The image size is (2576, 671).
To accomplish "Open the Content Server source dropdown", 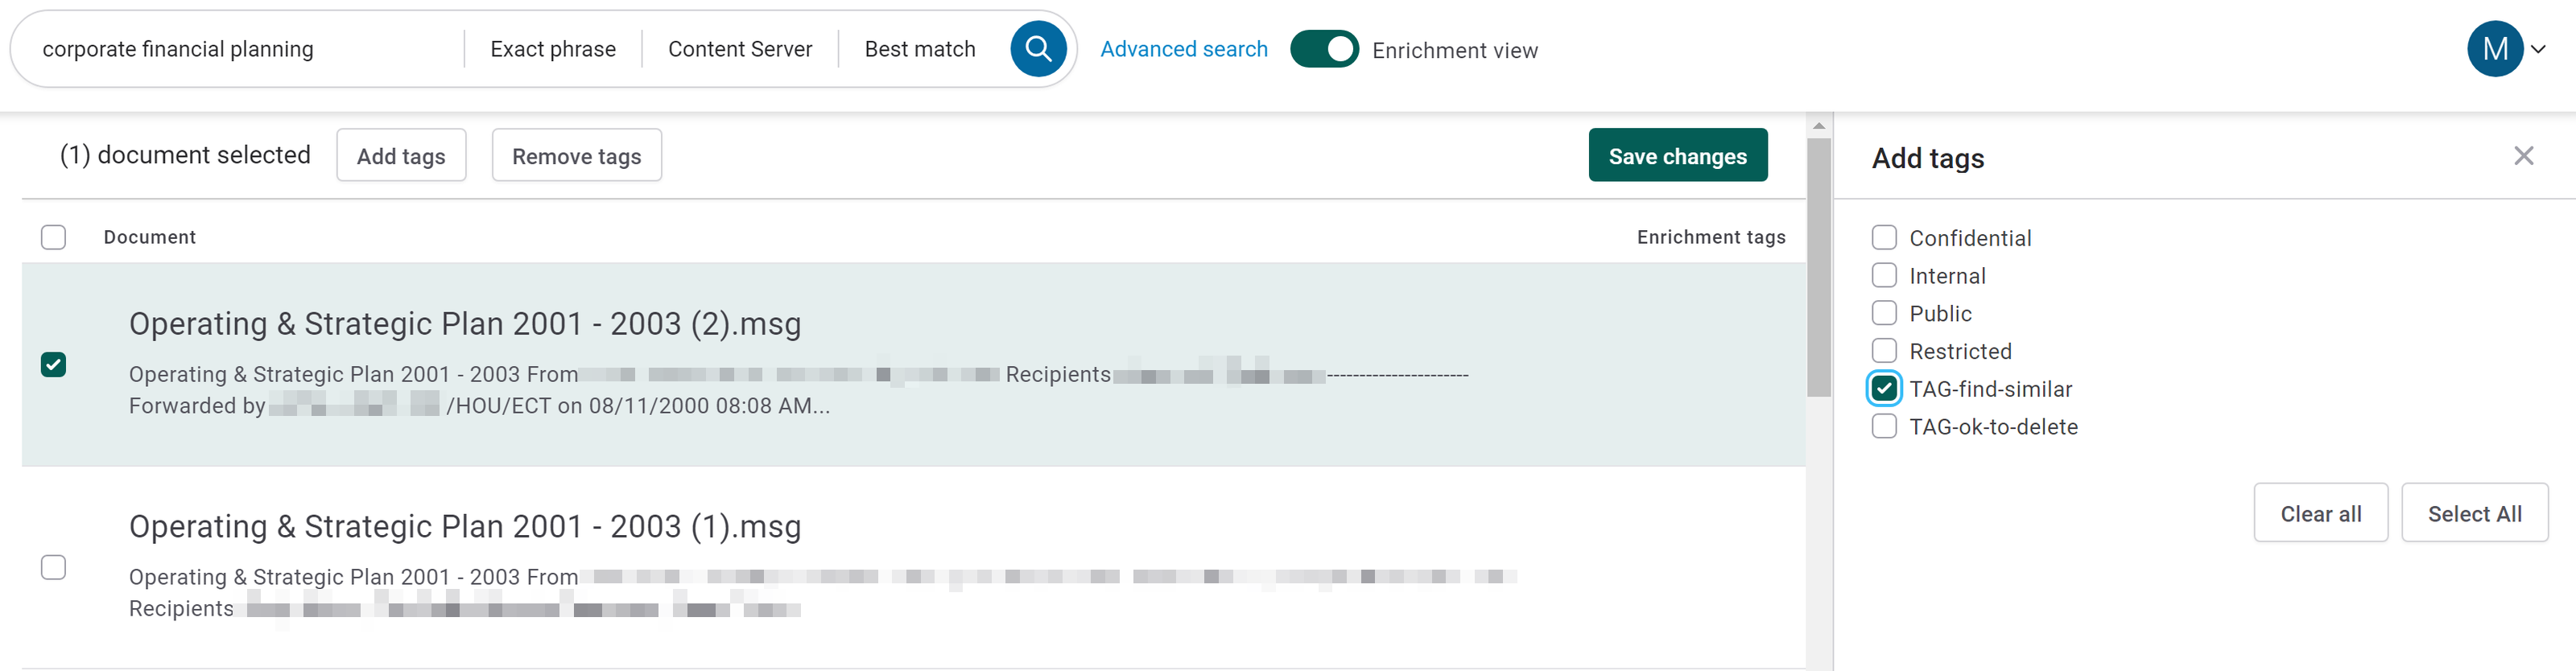I will [x=739, y=49].
